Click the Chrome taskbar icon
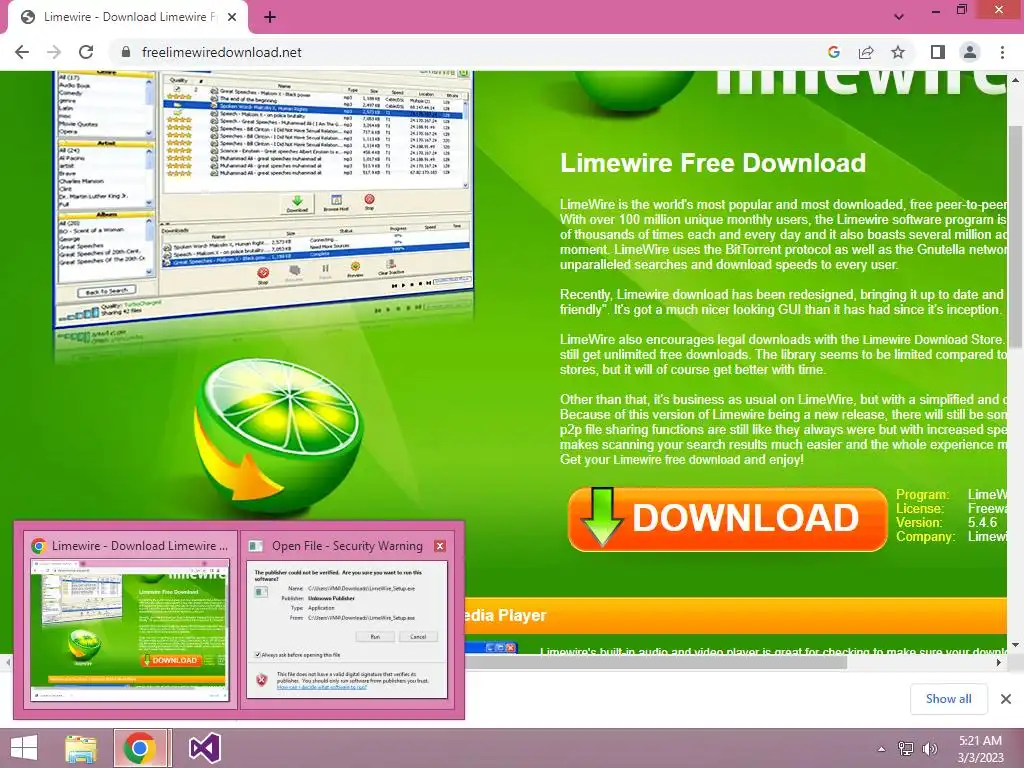The height and width of the screenshot is (768, 1024). point(139,748)
